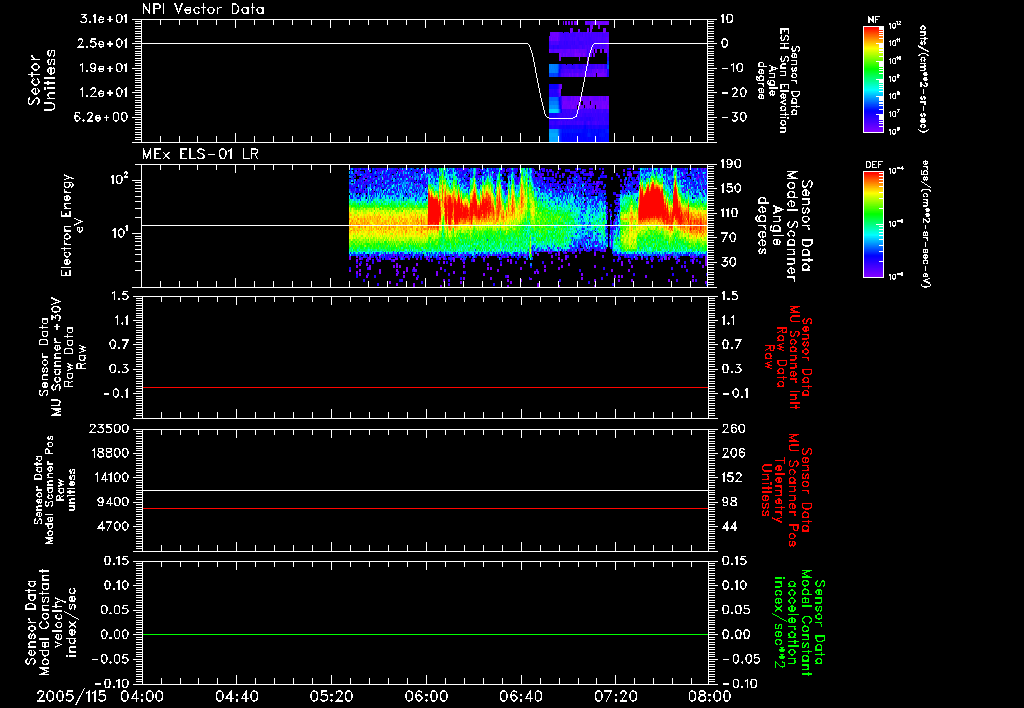Click the 23500 scanner position tick label
Screen dimensions: 1024x708
108,429
